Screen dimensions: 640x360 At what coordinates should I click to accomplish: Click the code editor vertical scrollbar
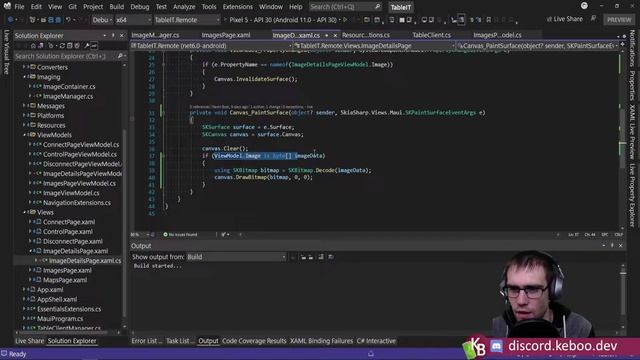coord(622,141)
